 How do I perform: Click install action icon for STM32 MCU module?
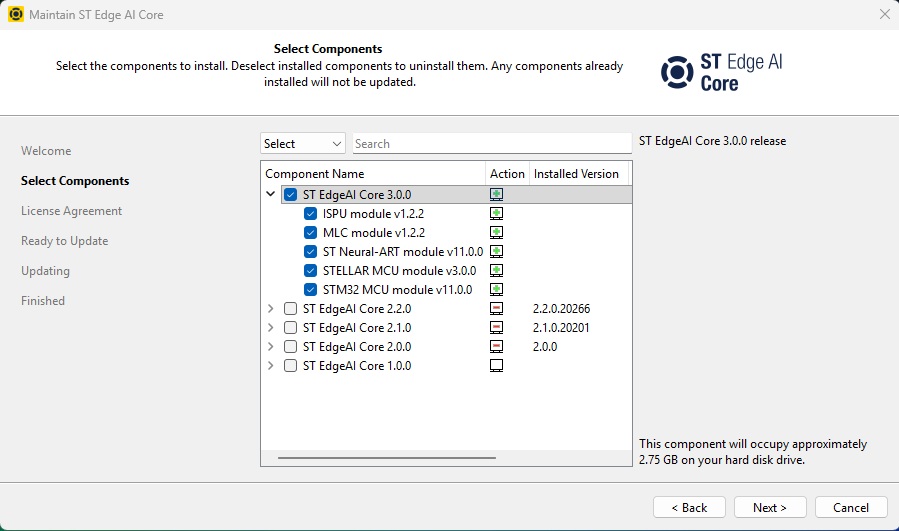click(497, 289)
